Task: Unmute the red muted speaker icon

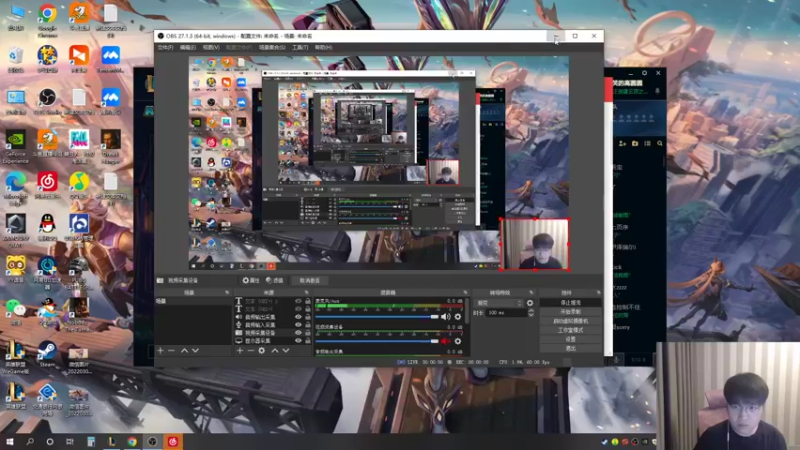Action: point(445,341)
